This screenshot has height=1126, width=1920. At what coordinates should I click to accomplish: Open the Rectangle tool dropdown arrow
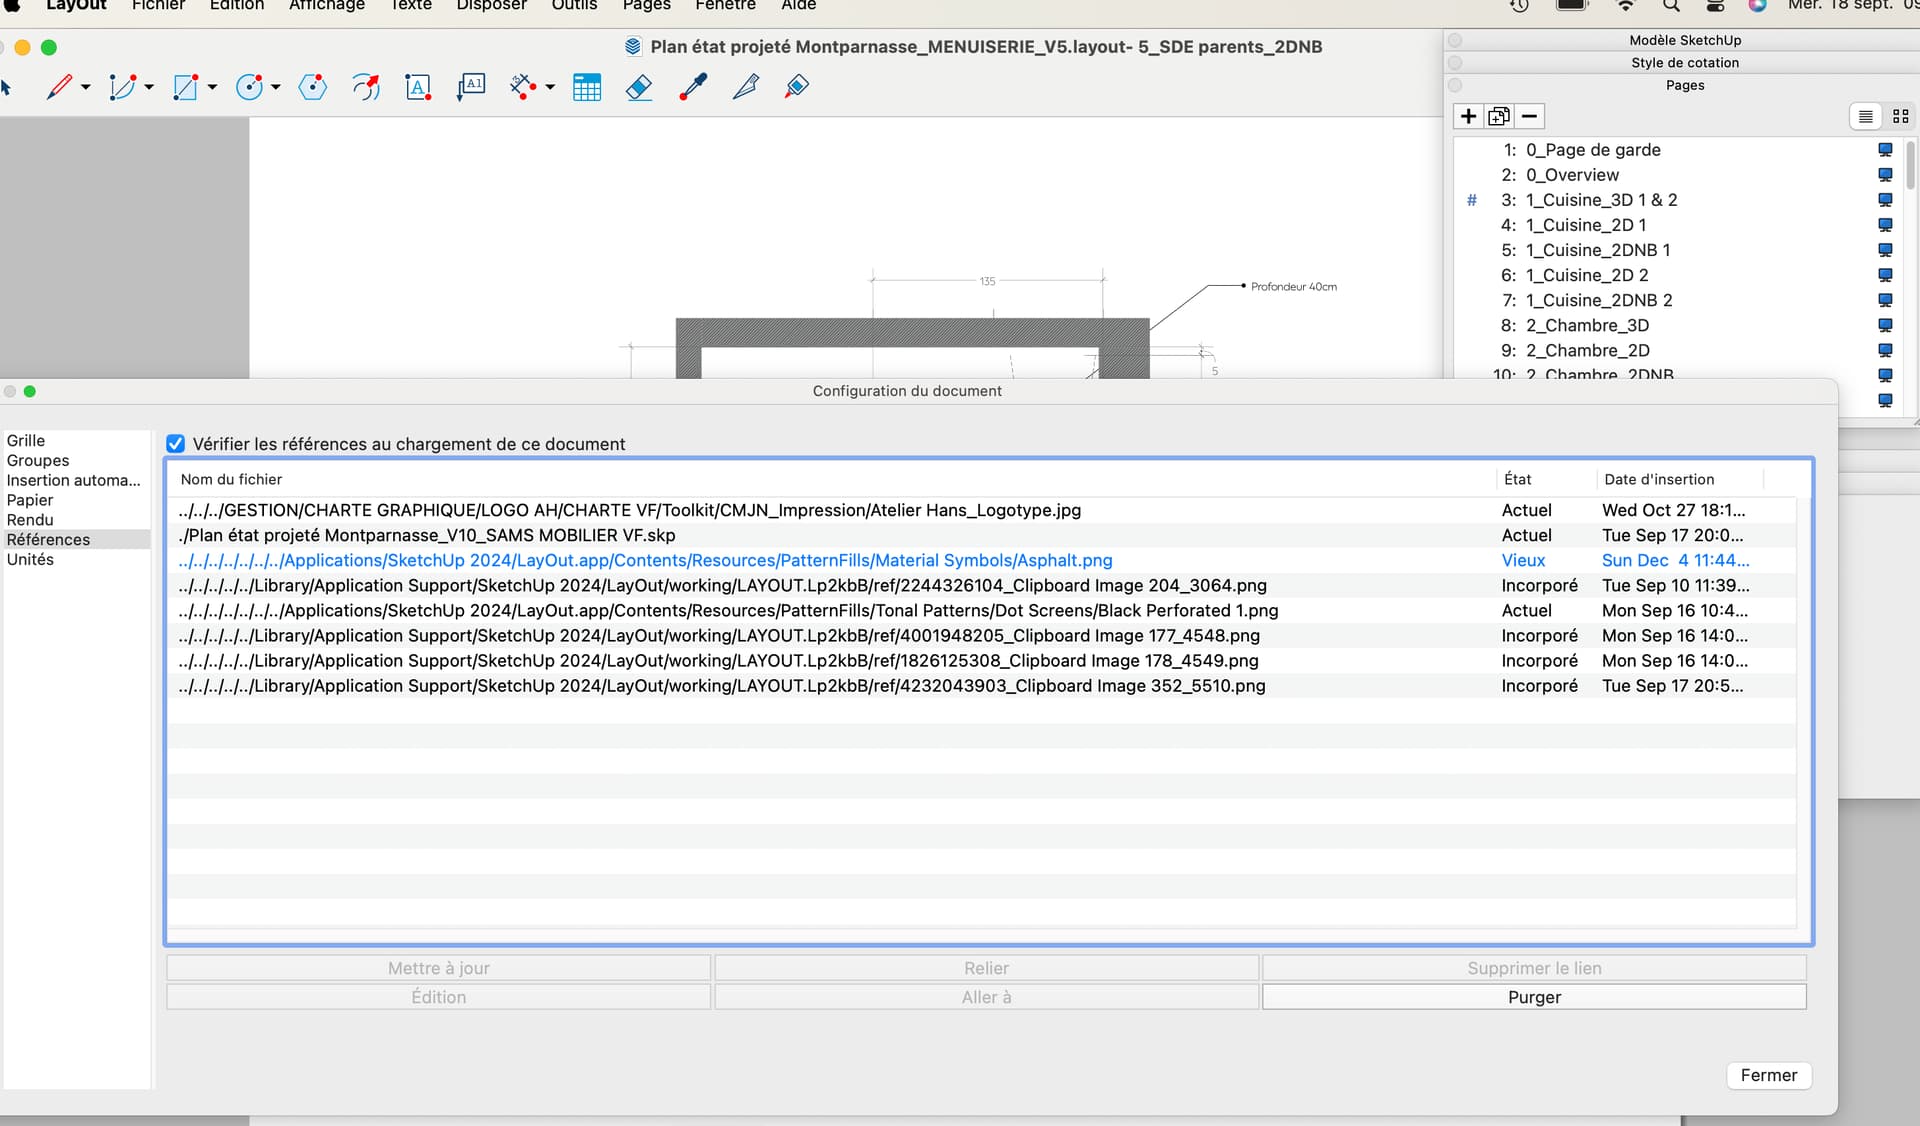(x=212, y=87)
